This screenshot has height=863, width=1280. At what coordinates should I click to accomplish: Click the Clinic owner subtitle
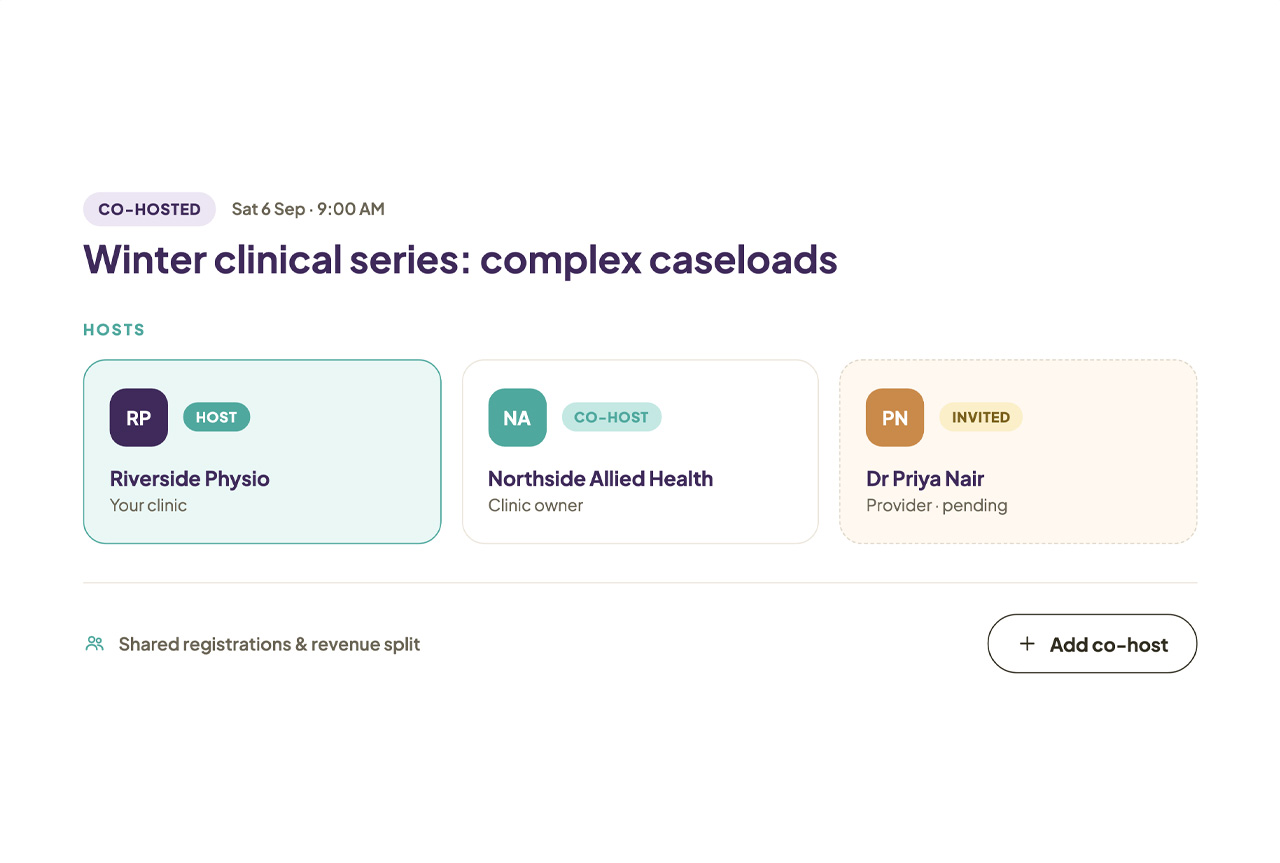(x=535, y=505)
